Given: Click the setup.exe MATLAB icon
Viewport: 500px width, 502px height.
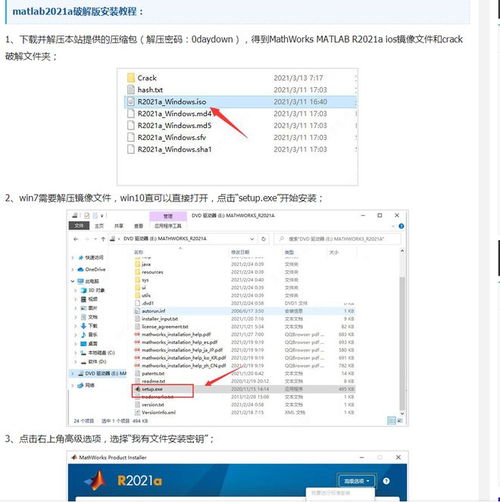Looking at the screenshot, I should click(x=137, y=389).
